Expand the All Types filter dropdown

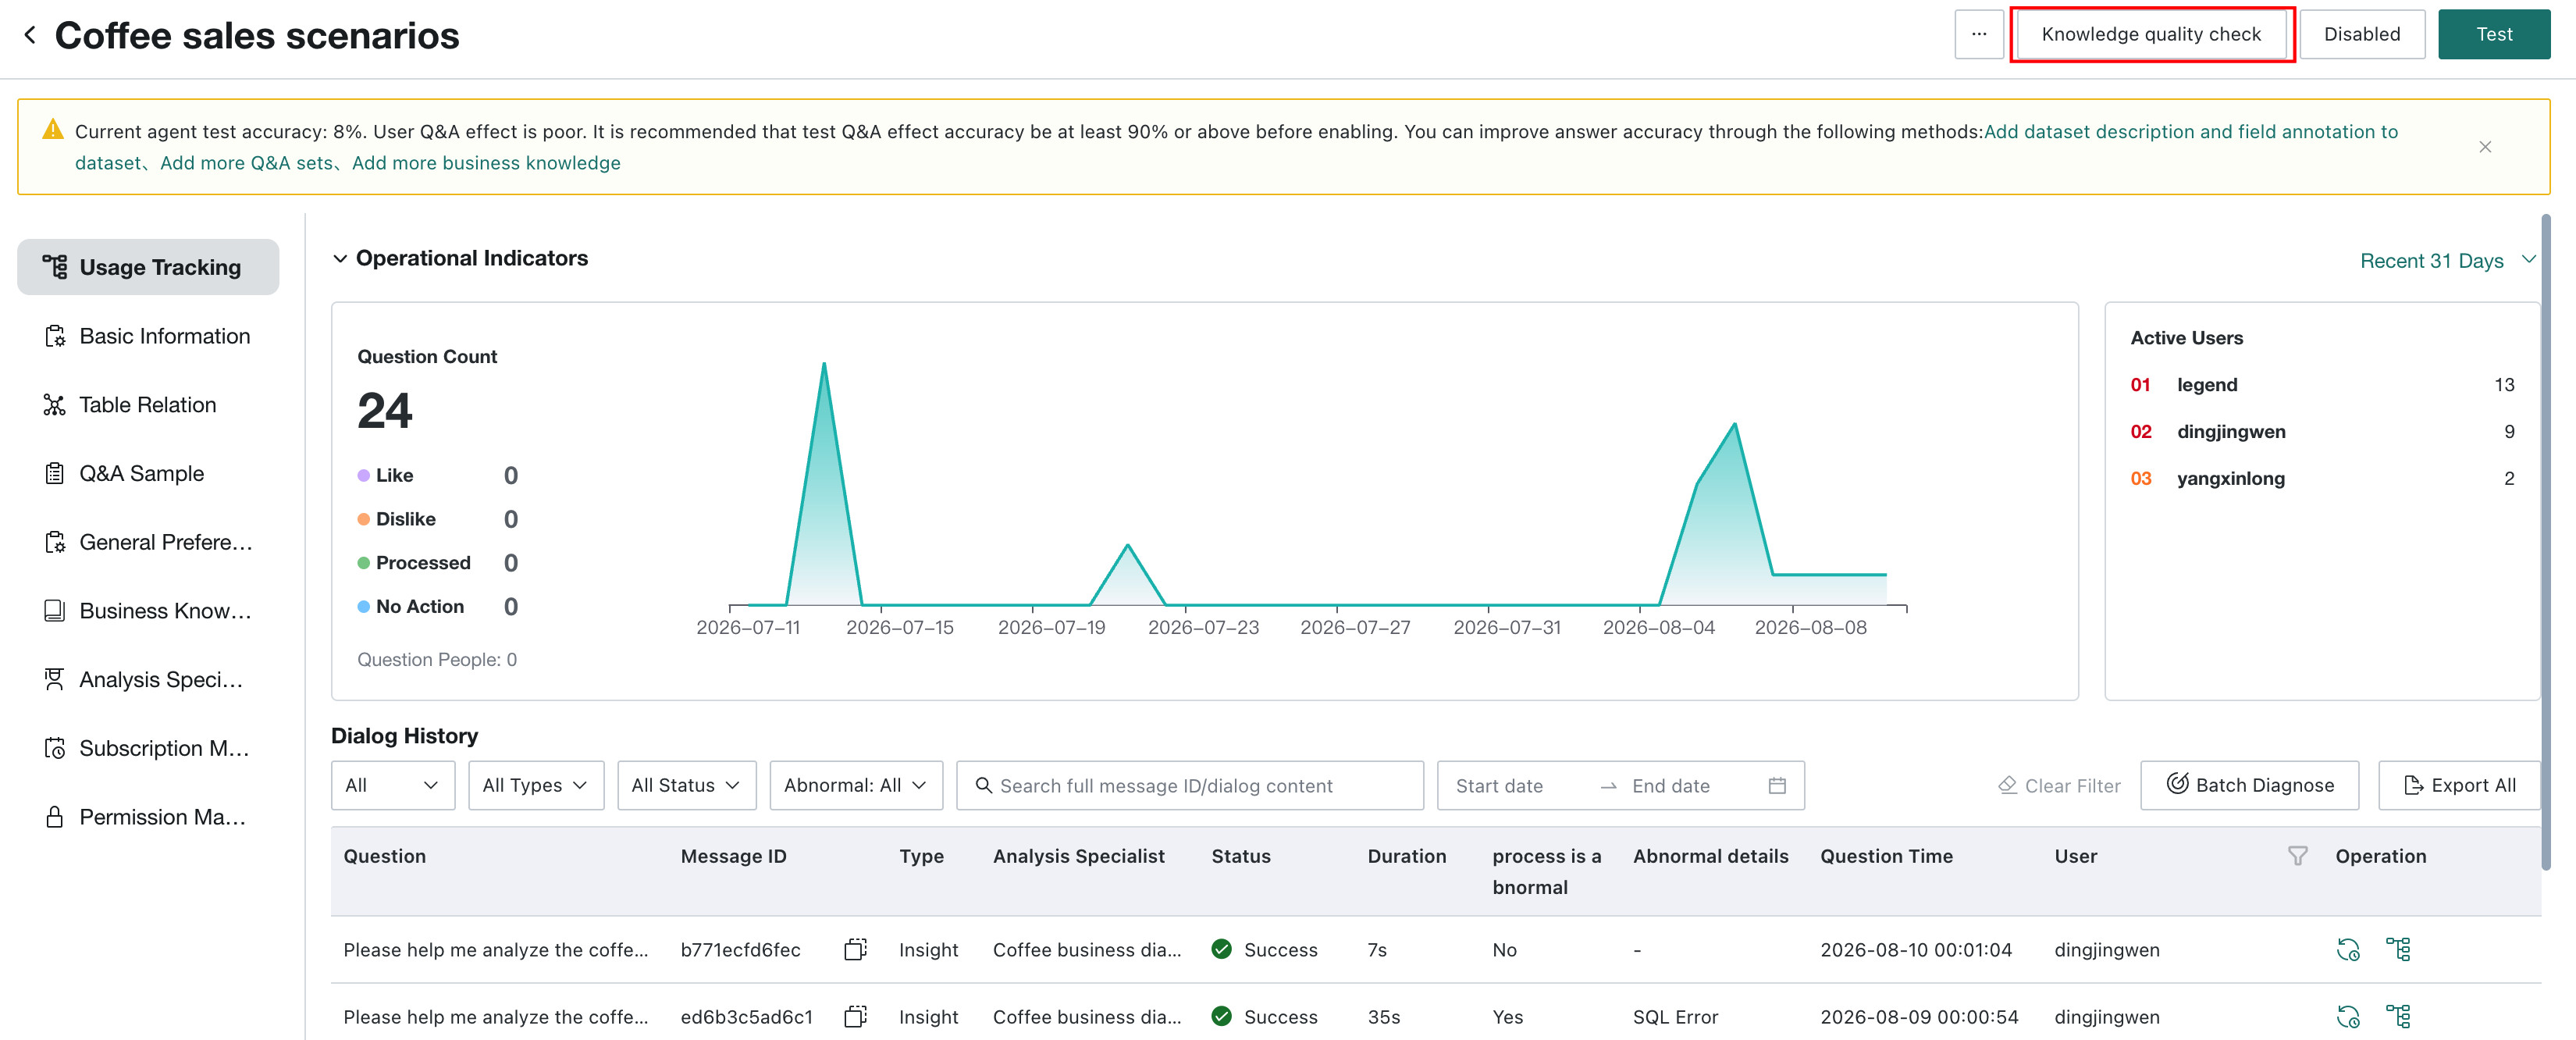(x=536, y=785)
